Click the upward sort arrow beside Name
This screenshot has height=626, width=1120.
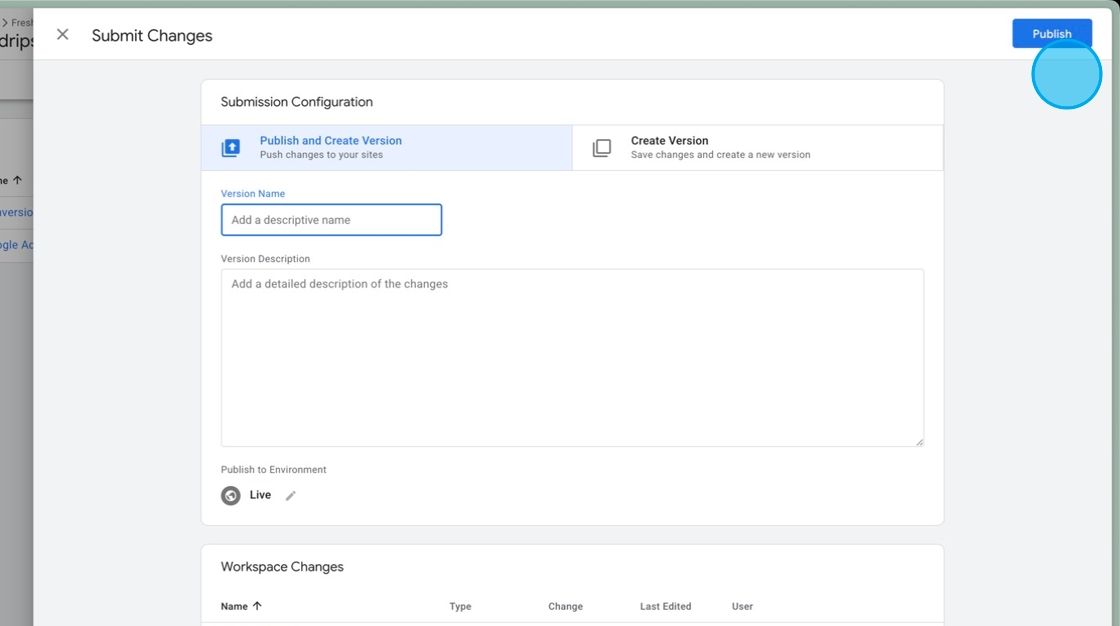(259, 606)
